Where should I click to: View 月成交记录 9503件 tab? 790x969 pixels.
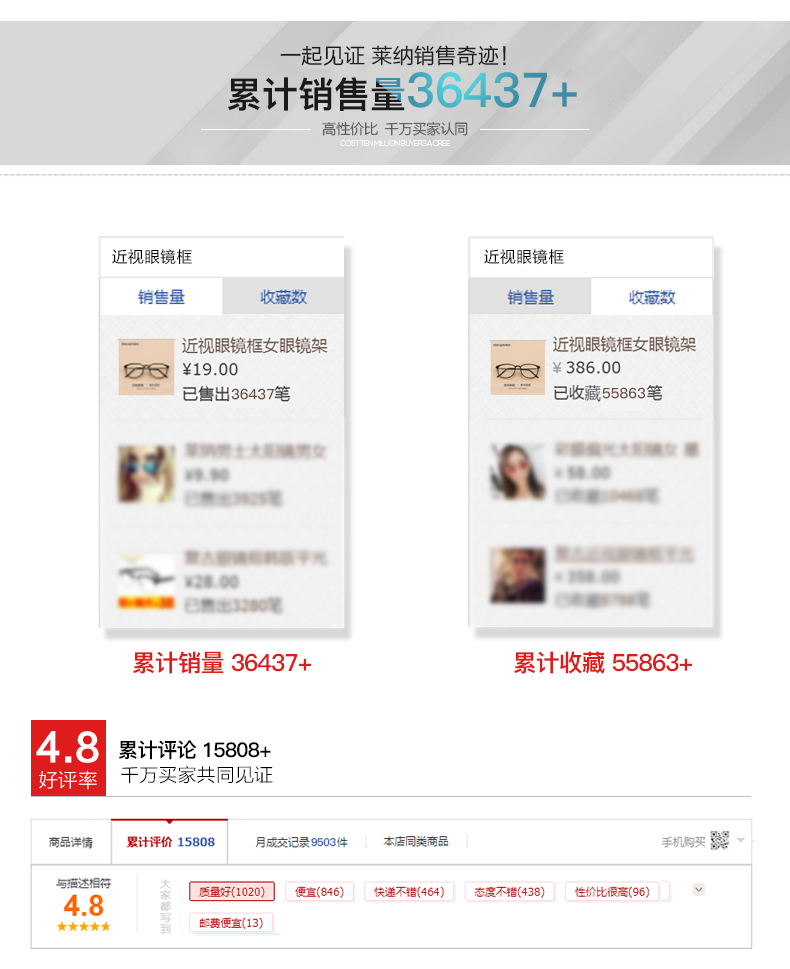pyautogui.click(x=301, y=842)
